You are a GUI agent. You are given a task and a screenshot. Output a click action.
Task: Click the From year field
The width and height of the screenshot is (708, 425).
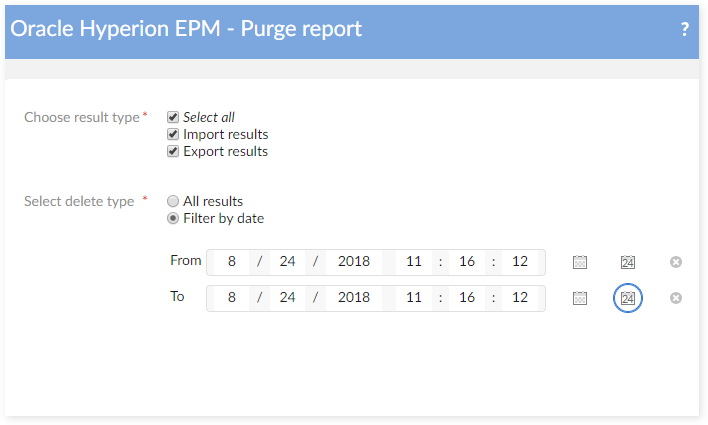click(x=354, y=262)
